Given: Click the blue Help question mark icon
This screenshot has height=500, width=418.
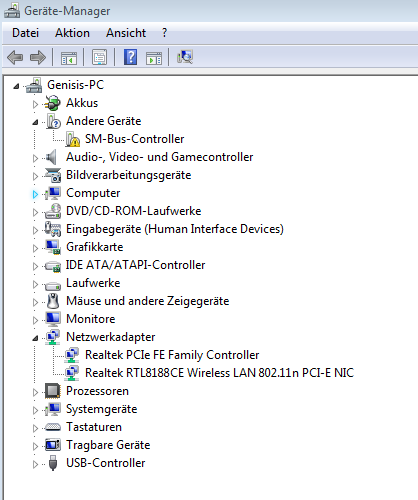Looking at the screenshot, I should 130,57.
